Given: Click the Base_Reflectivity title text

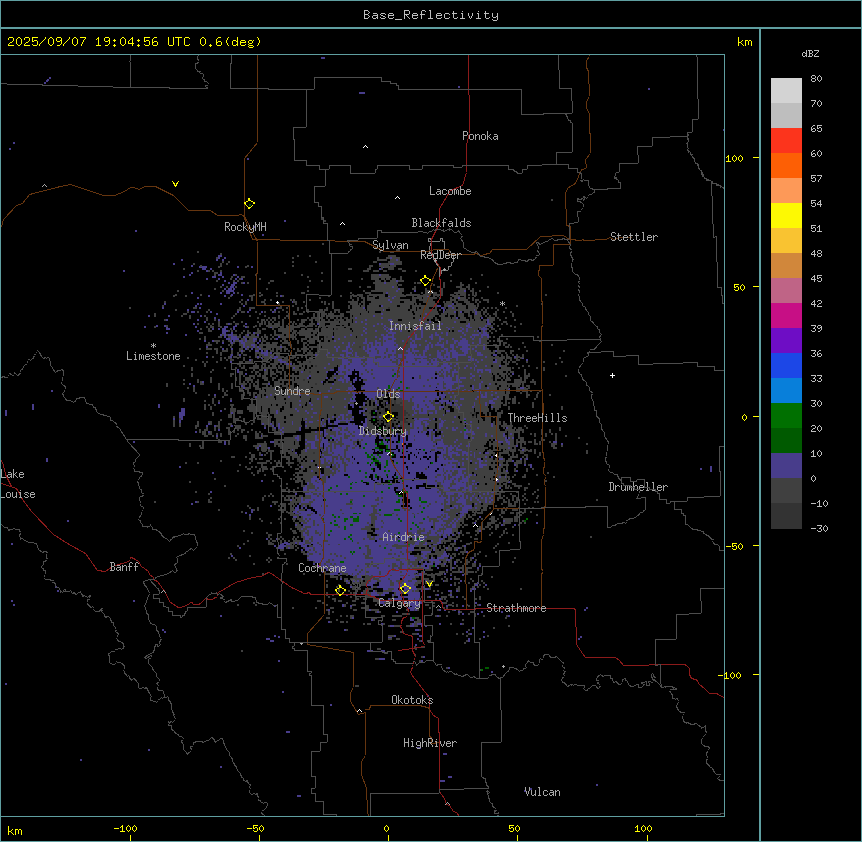Looking at the screenshot, I should click(x=431, y=15).
